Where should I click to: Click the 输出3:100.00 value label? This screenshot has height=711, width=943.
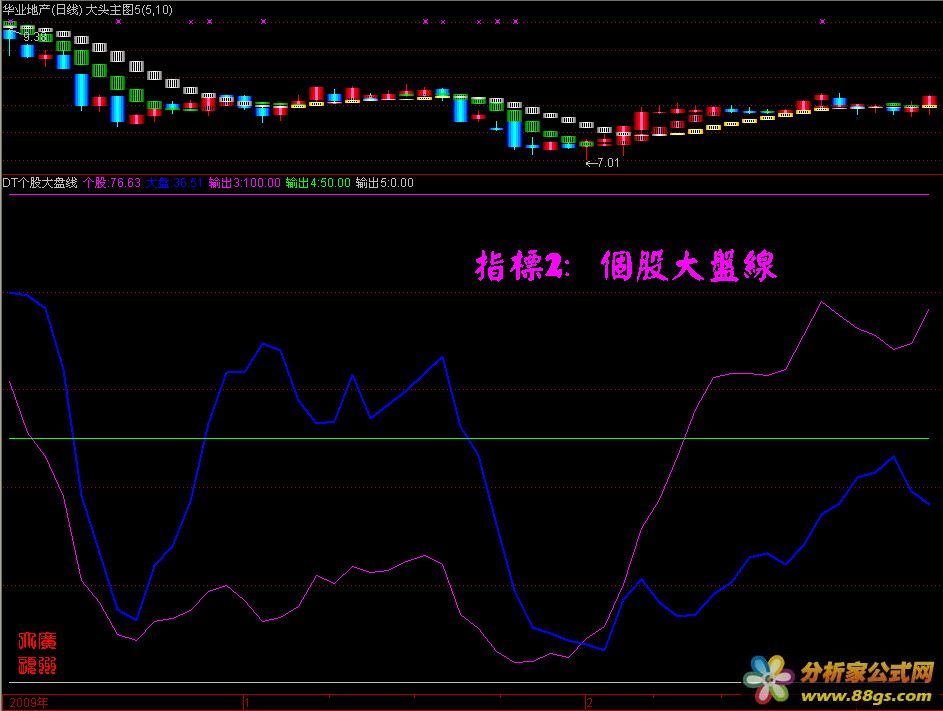(x=244, y=183)
